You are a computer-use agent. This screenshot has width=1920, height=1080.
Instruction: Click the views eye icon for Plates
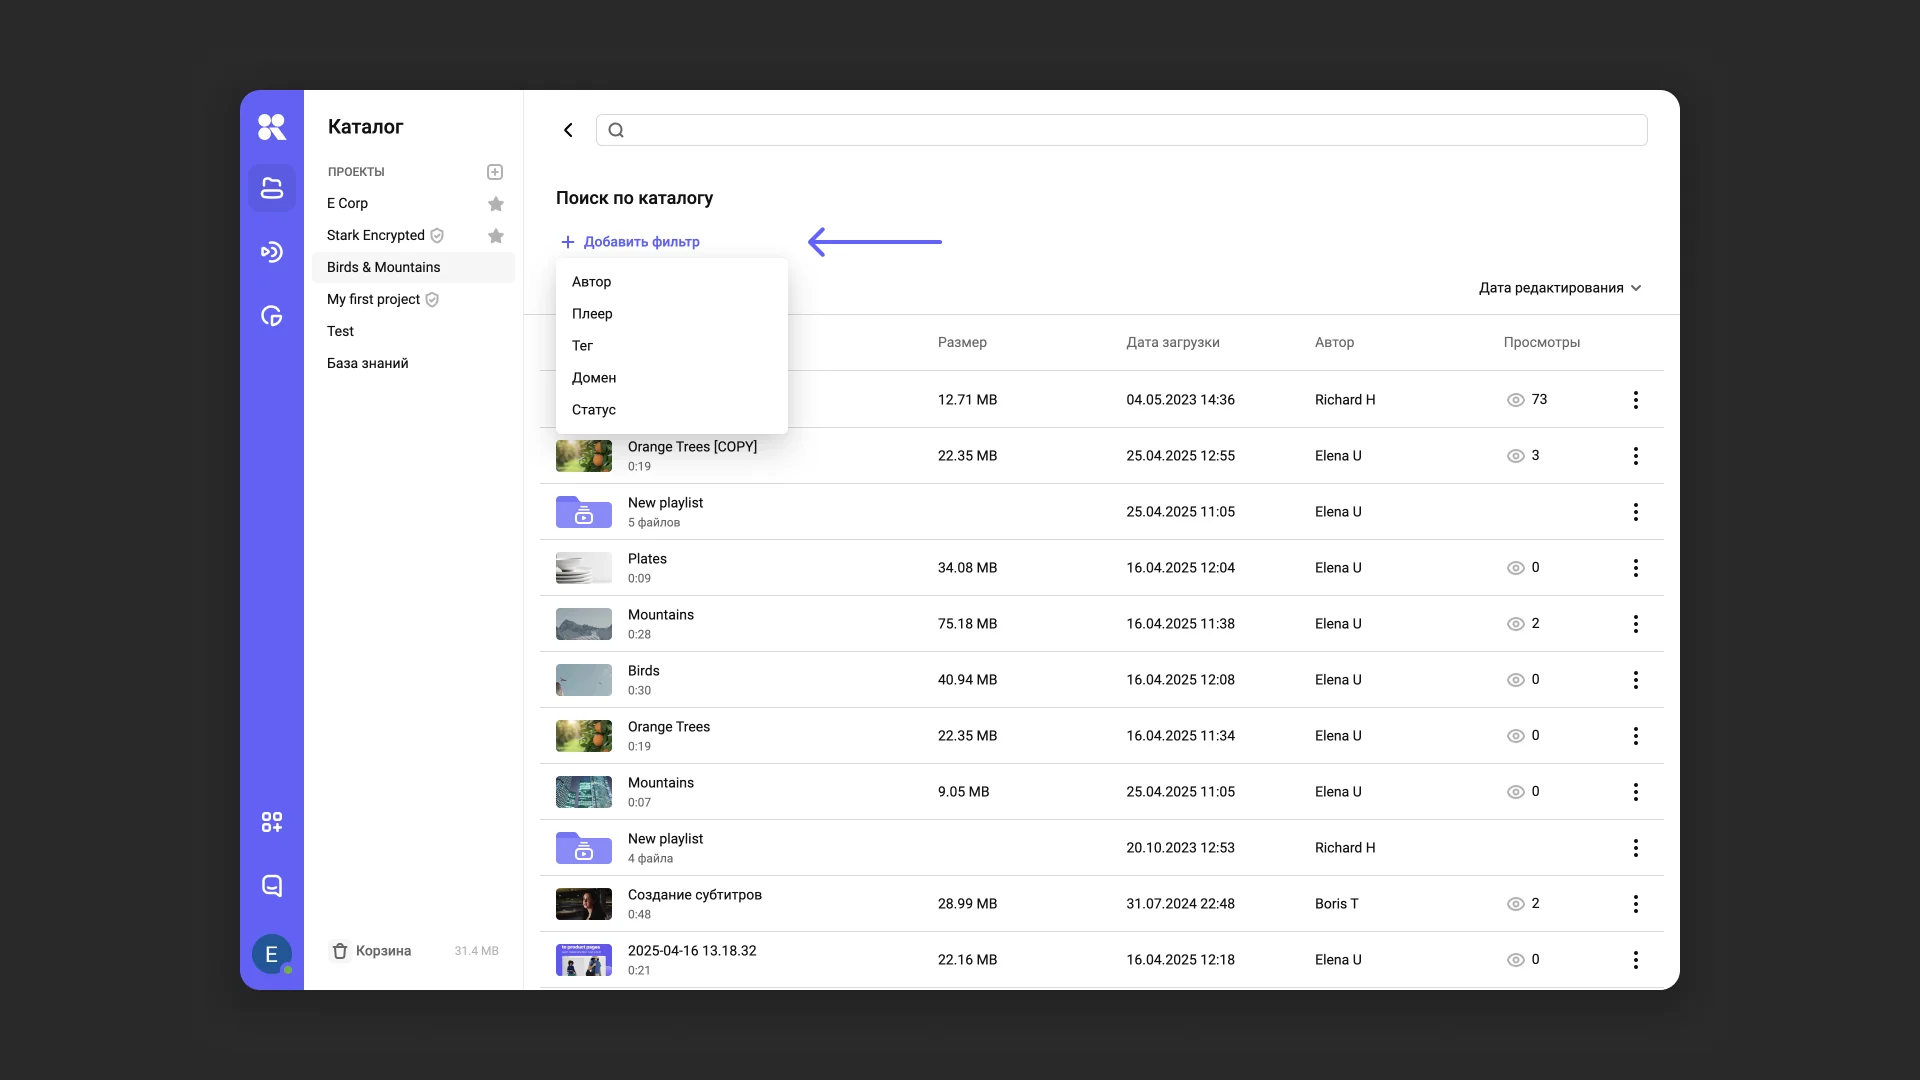tap(1516, 568)
